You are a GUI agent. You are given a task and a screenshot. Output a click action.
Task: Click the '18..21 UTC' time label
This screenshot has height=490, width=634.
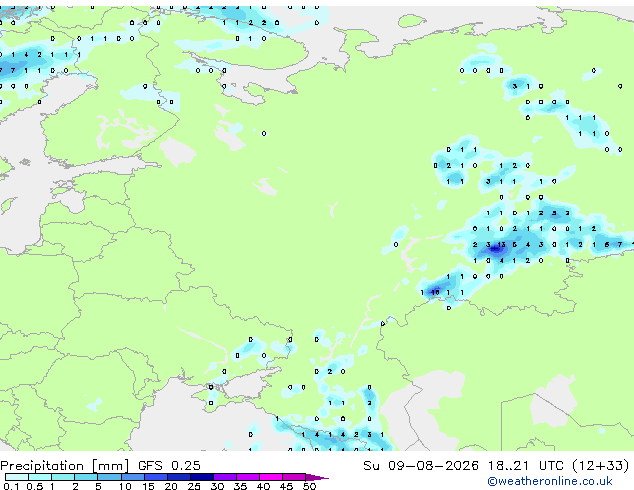click(x=526, y=466)
